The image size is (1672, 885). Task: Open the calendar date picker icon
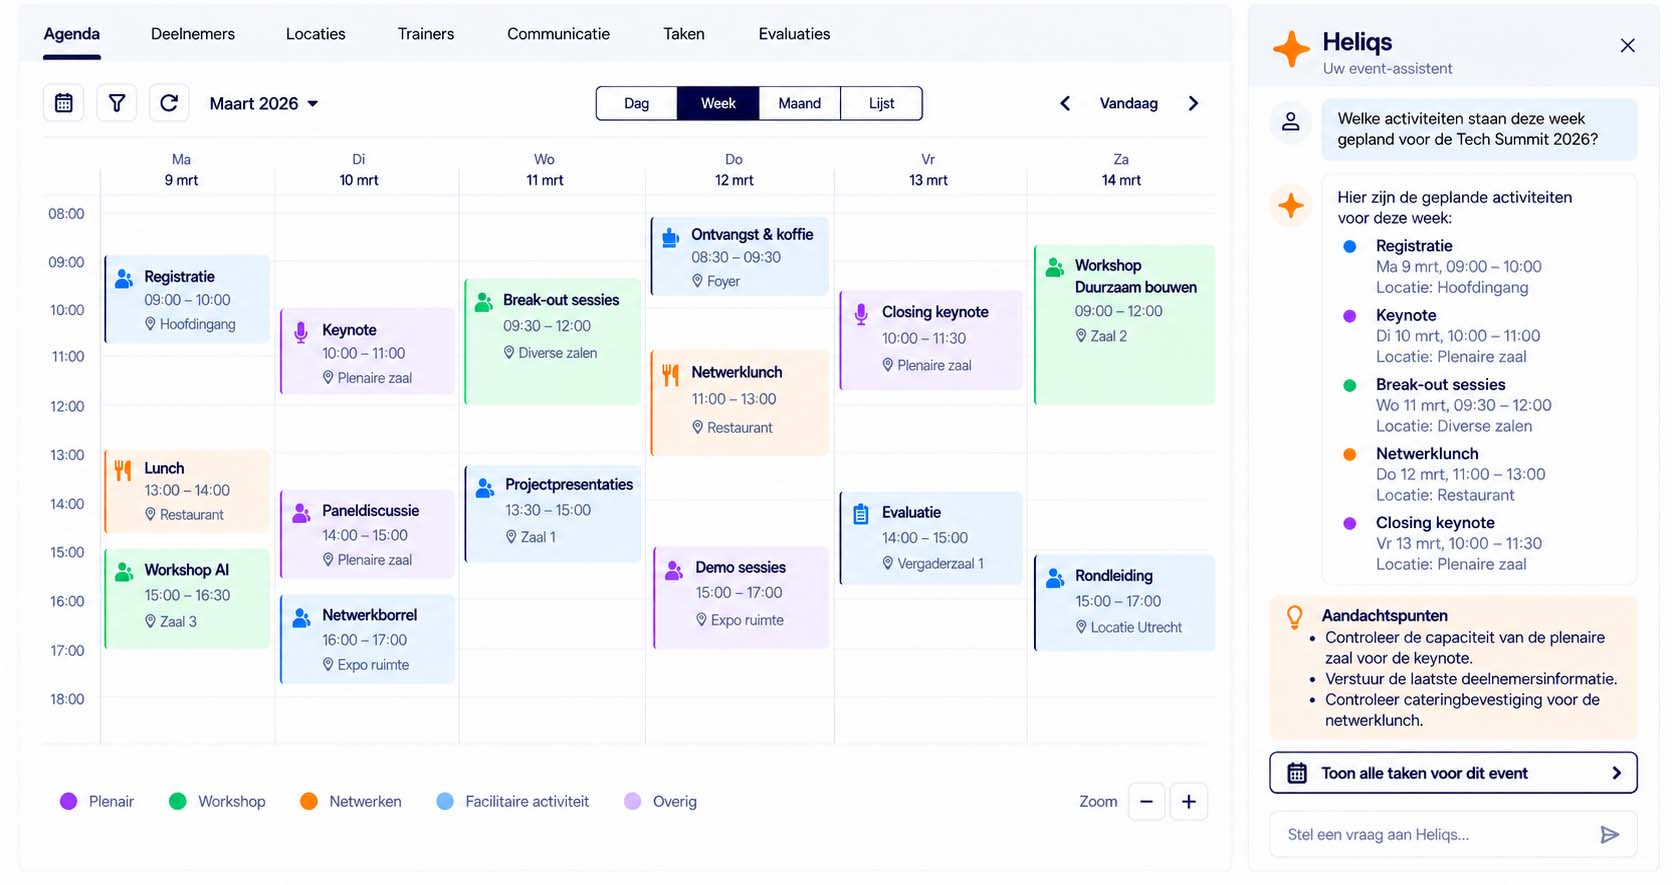(64, 103)
